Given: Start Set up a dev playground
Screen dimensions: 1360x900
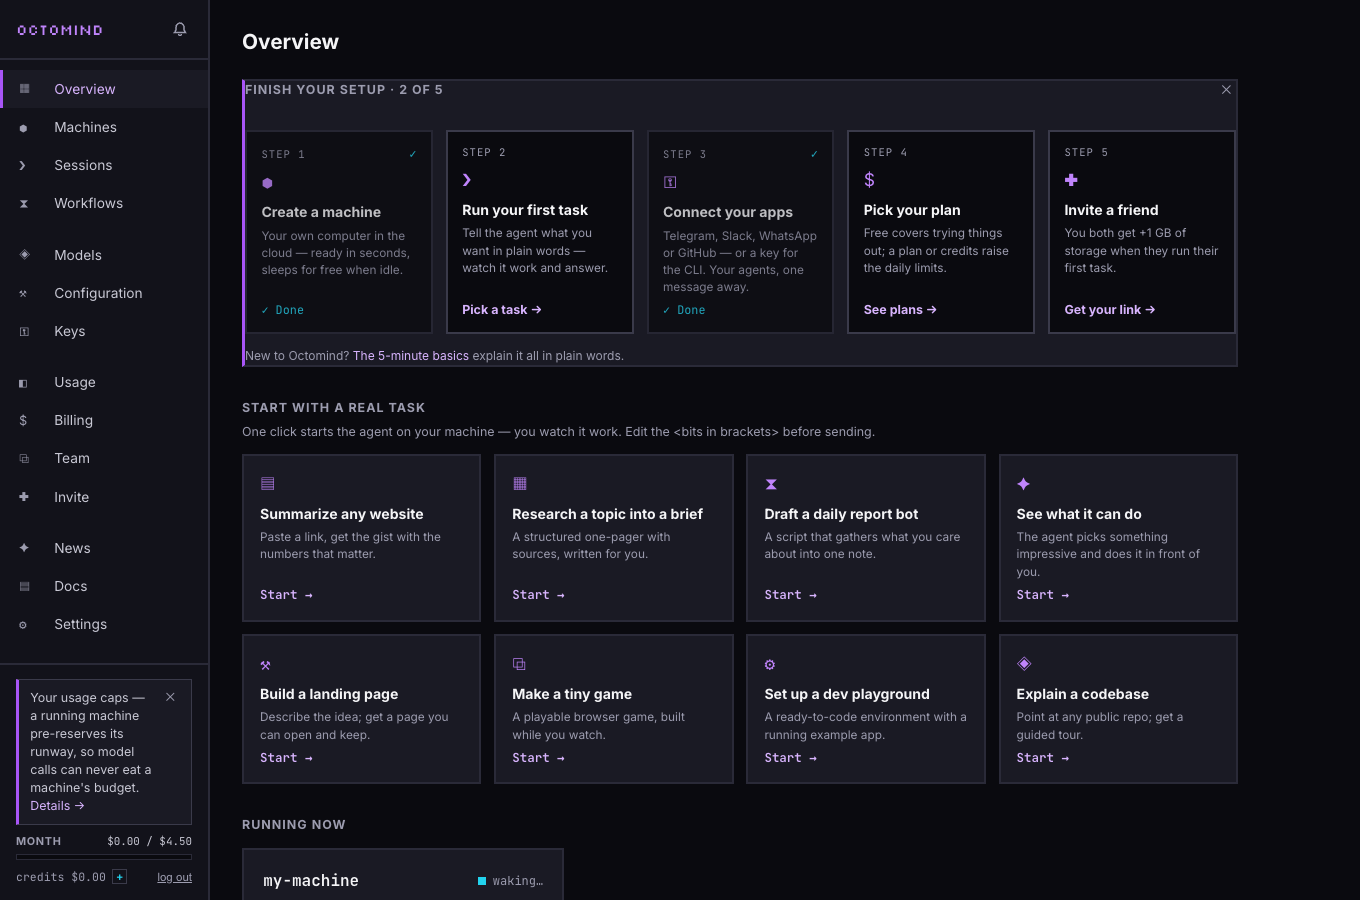Looking at the screenshot, I should click(791, 758).
